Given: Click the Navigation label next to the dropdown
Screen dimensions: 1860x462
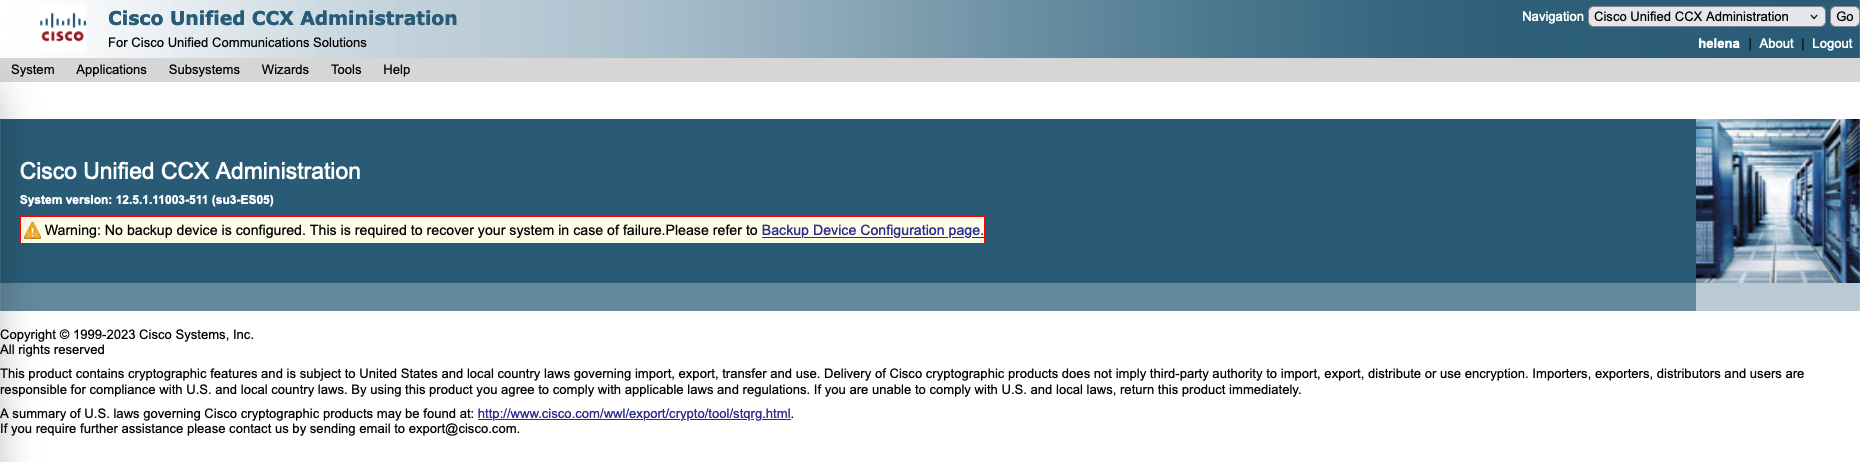Looking at the screenshot, I should pos(1552,17).
